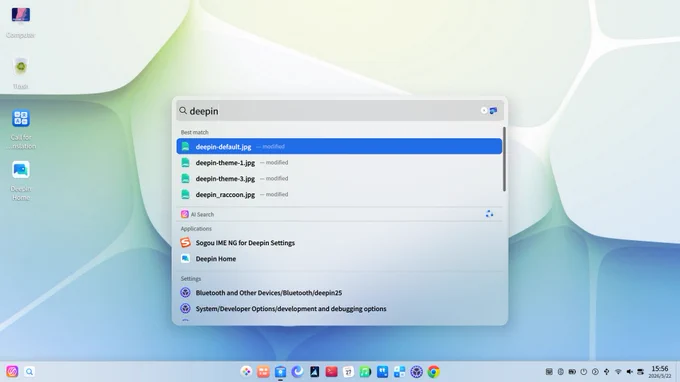Open the blue tiles app dock icon

399,372
